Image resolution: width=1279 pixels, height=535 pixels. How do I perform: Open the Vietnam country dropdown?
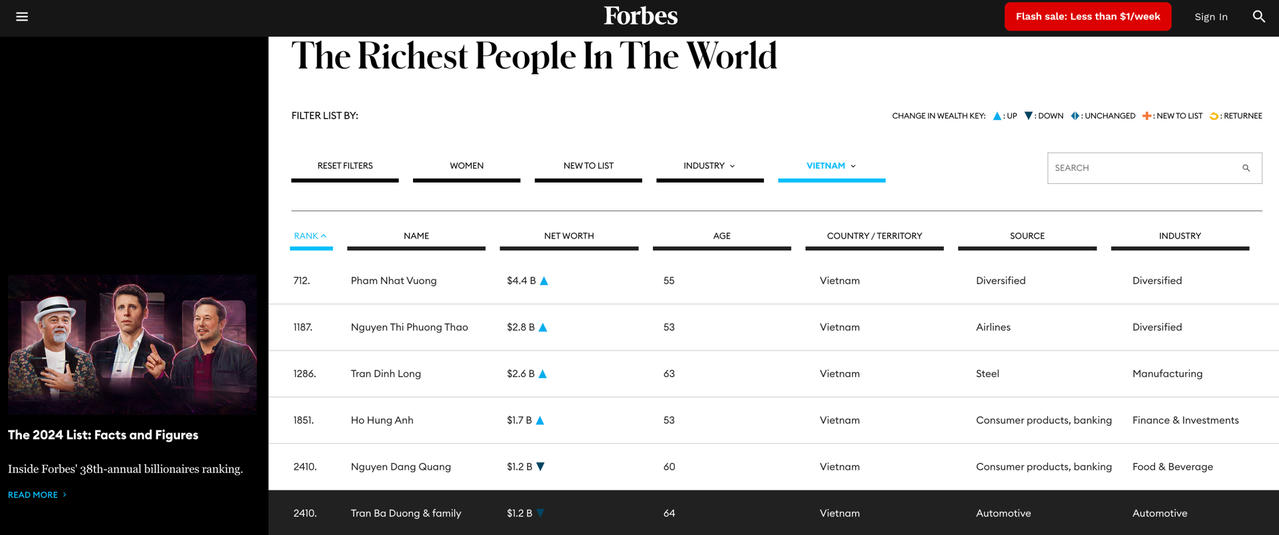tap(831, 166)
